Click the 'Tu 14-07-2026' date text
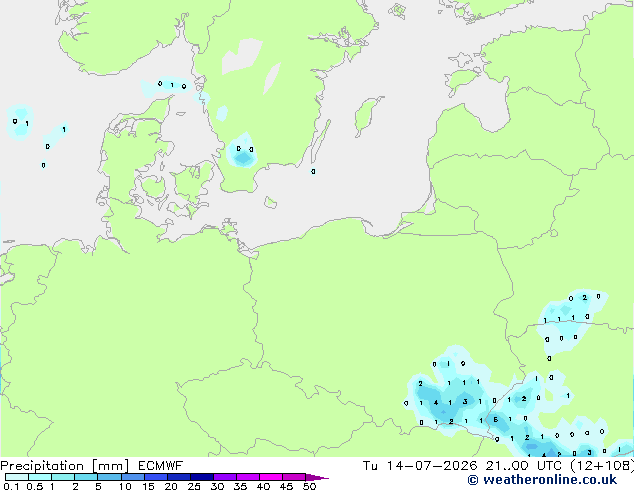The height and width of the screenshot is (490, 634). [x=420, y=466]
